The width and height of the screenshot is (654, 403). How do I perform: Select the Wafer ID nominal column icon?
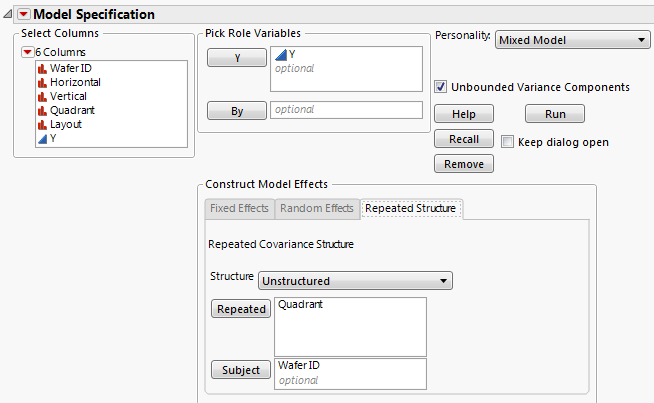pyautogui.click(x=42, y=68)
